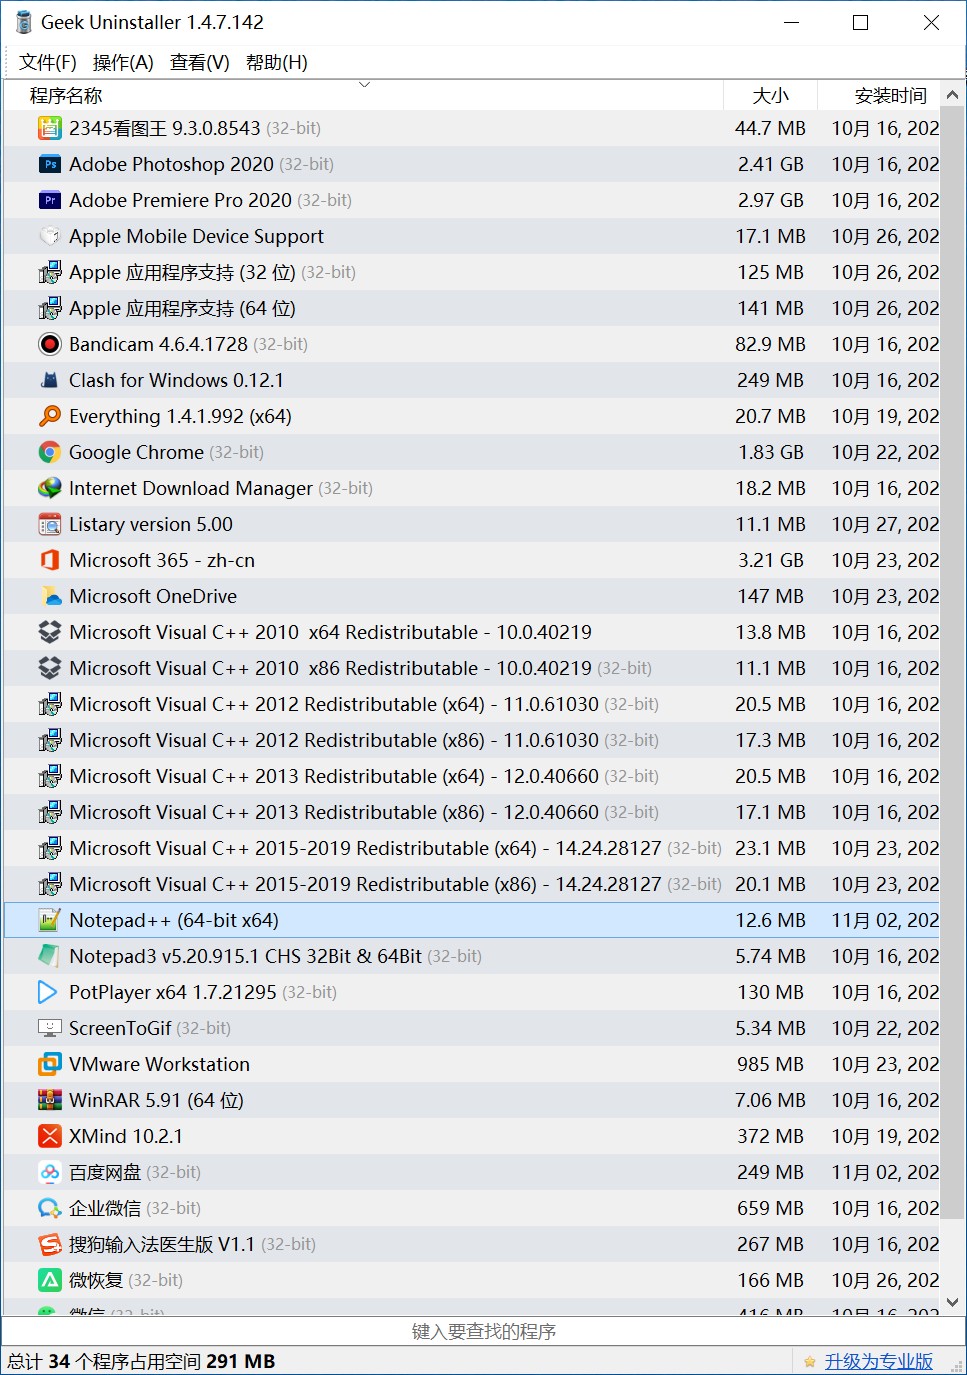Click the Adobe Photoshop 2020 icon
967x1375 pixels.
click(49, 164)
